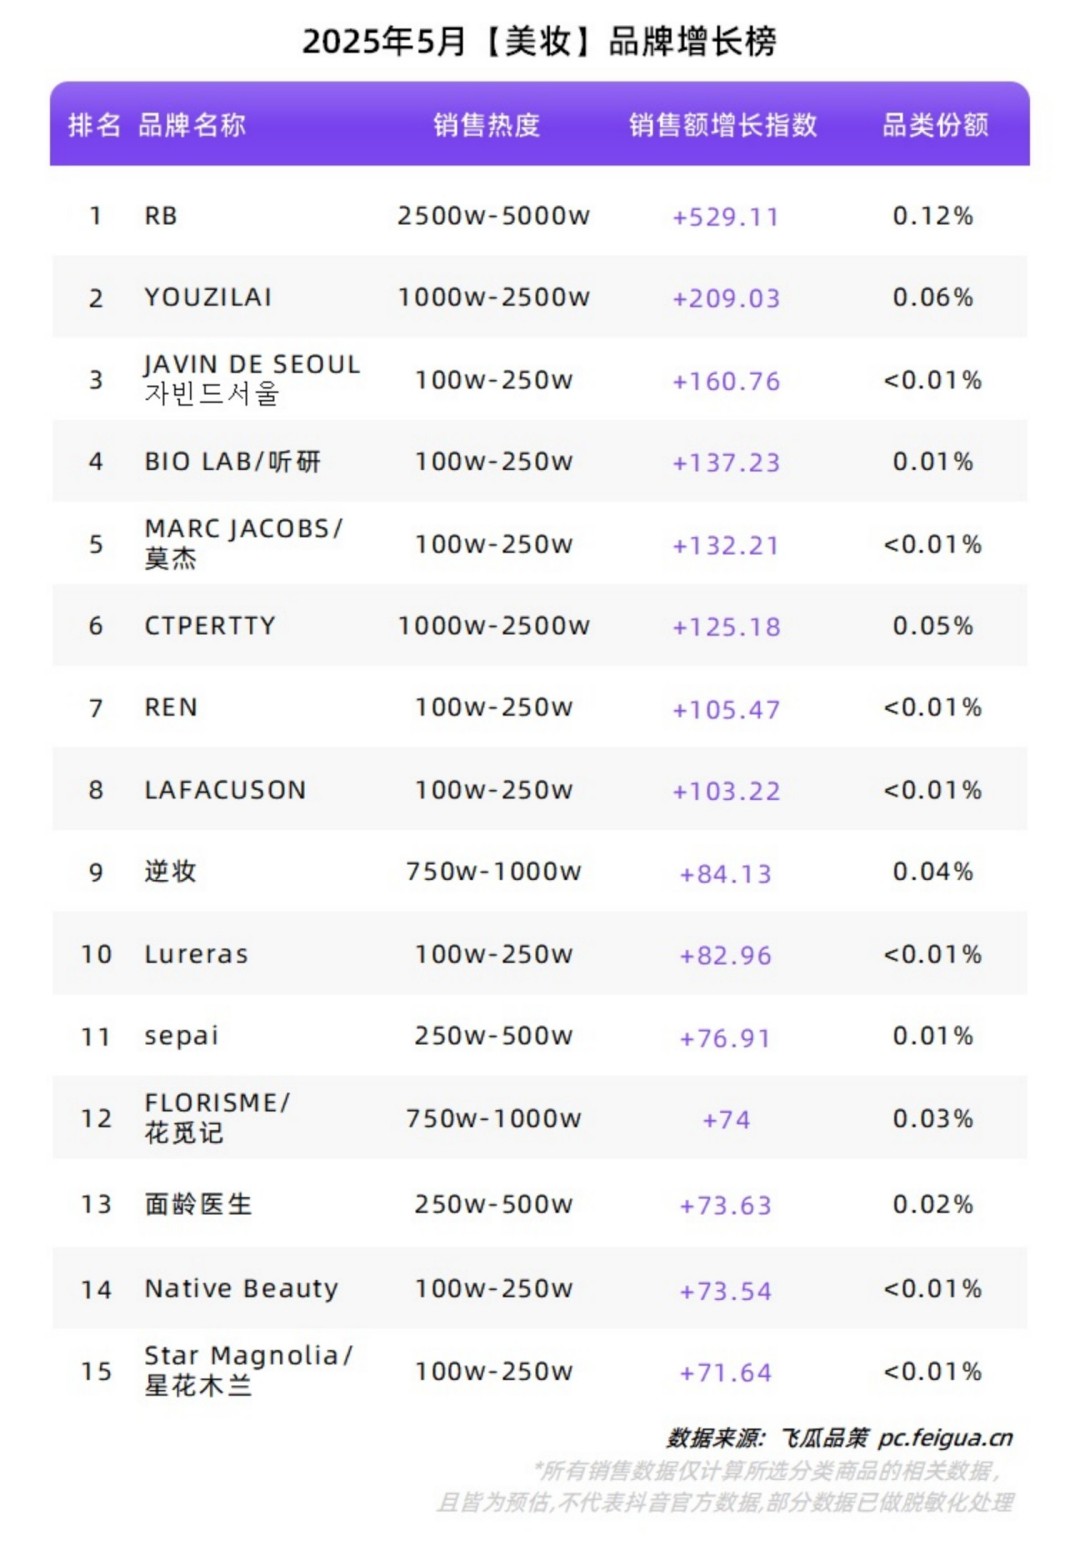The image size is (1080, 1550).
Task: Open the 面龄医生 brand entry
Action: tap(198, 1204)
